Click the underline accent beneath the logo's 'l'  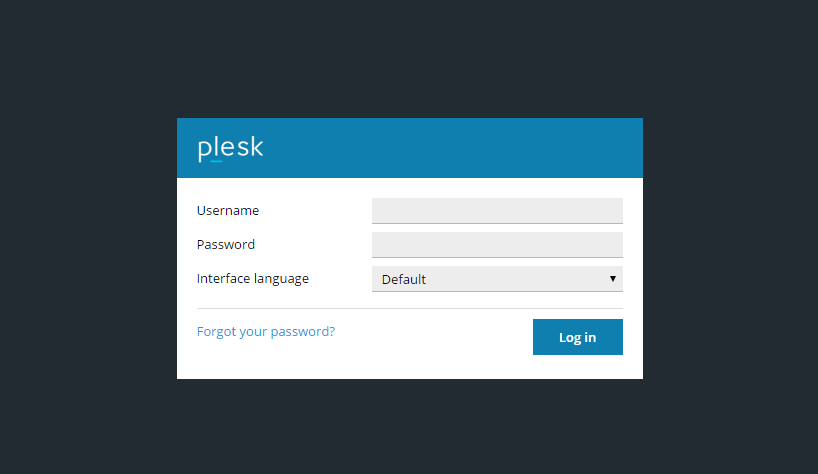pyautogui.click(x=216, y=160)
